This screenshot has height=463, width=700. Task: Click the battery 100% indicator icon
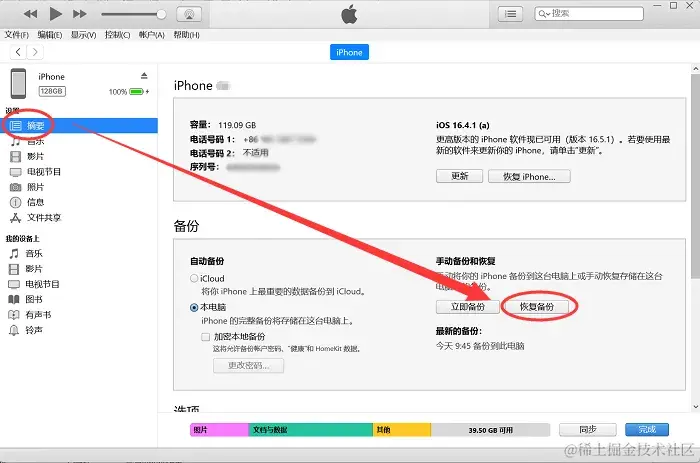[x=137, y=92]
